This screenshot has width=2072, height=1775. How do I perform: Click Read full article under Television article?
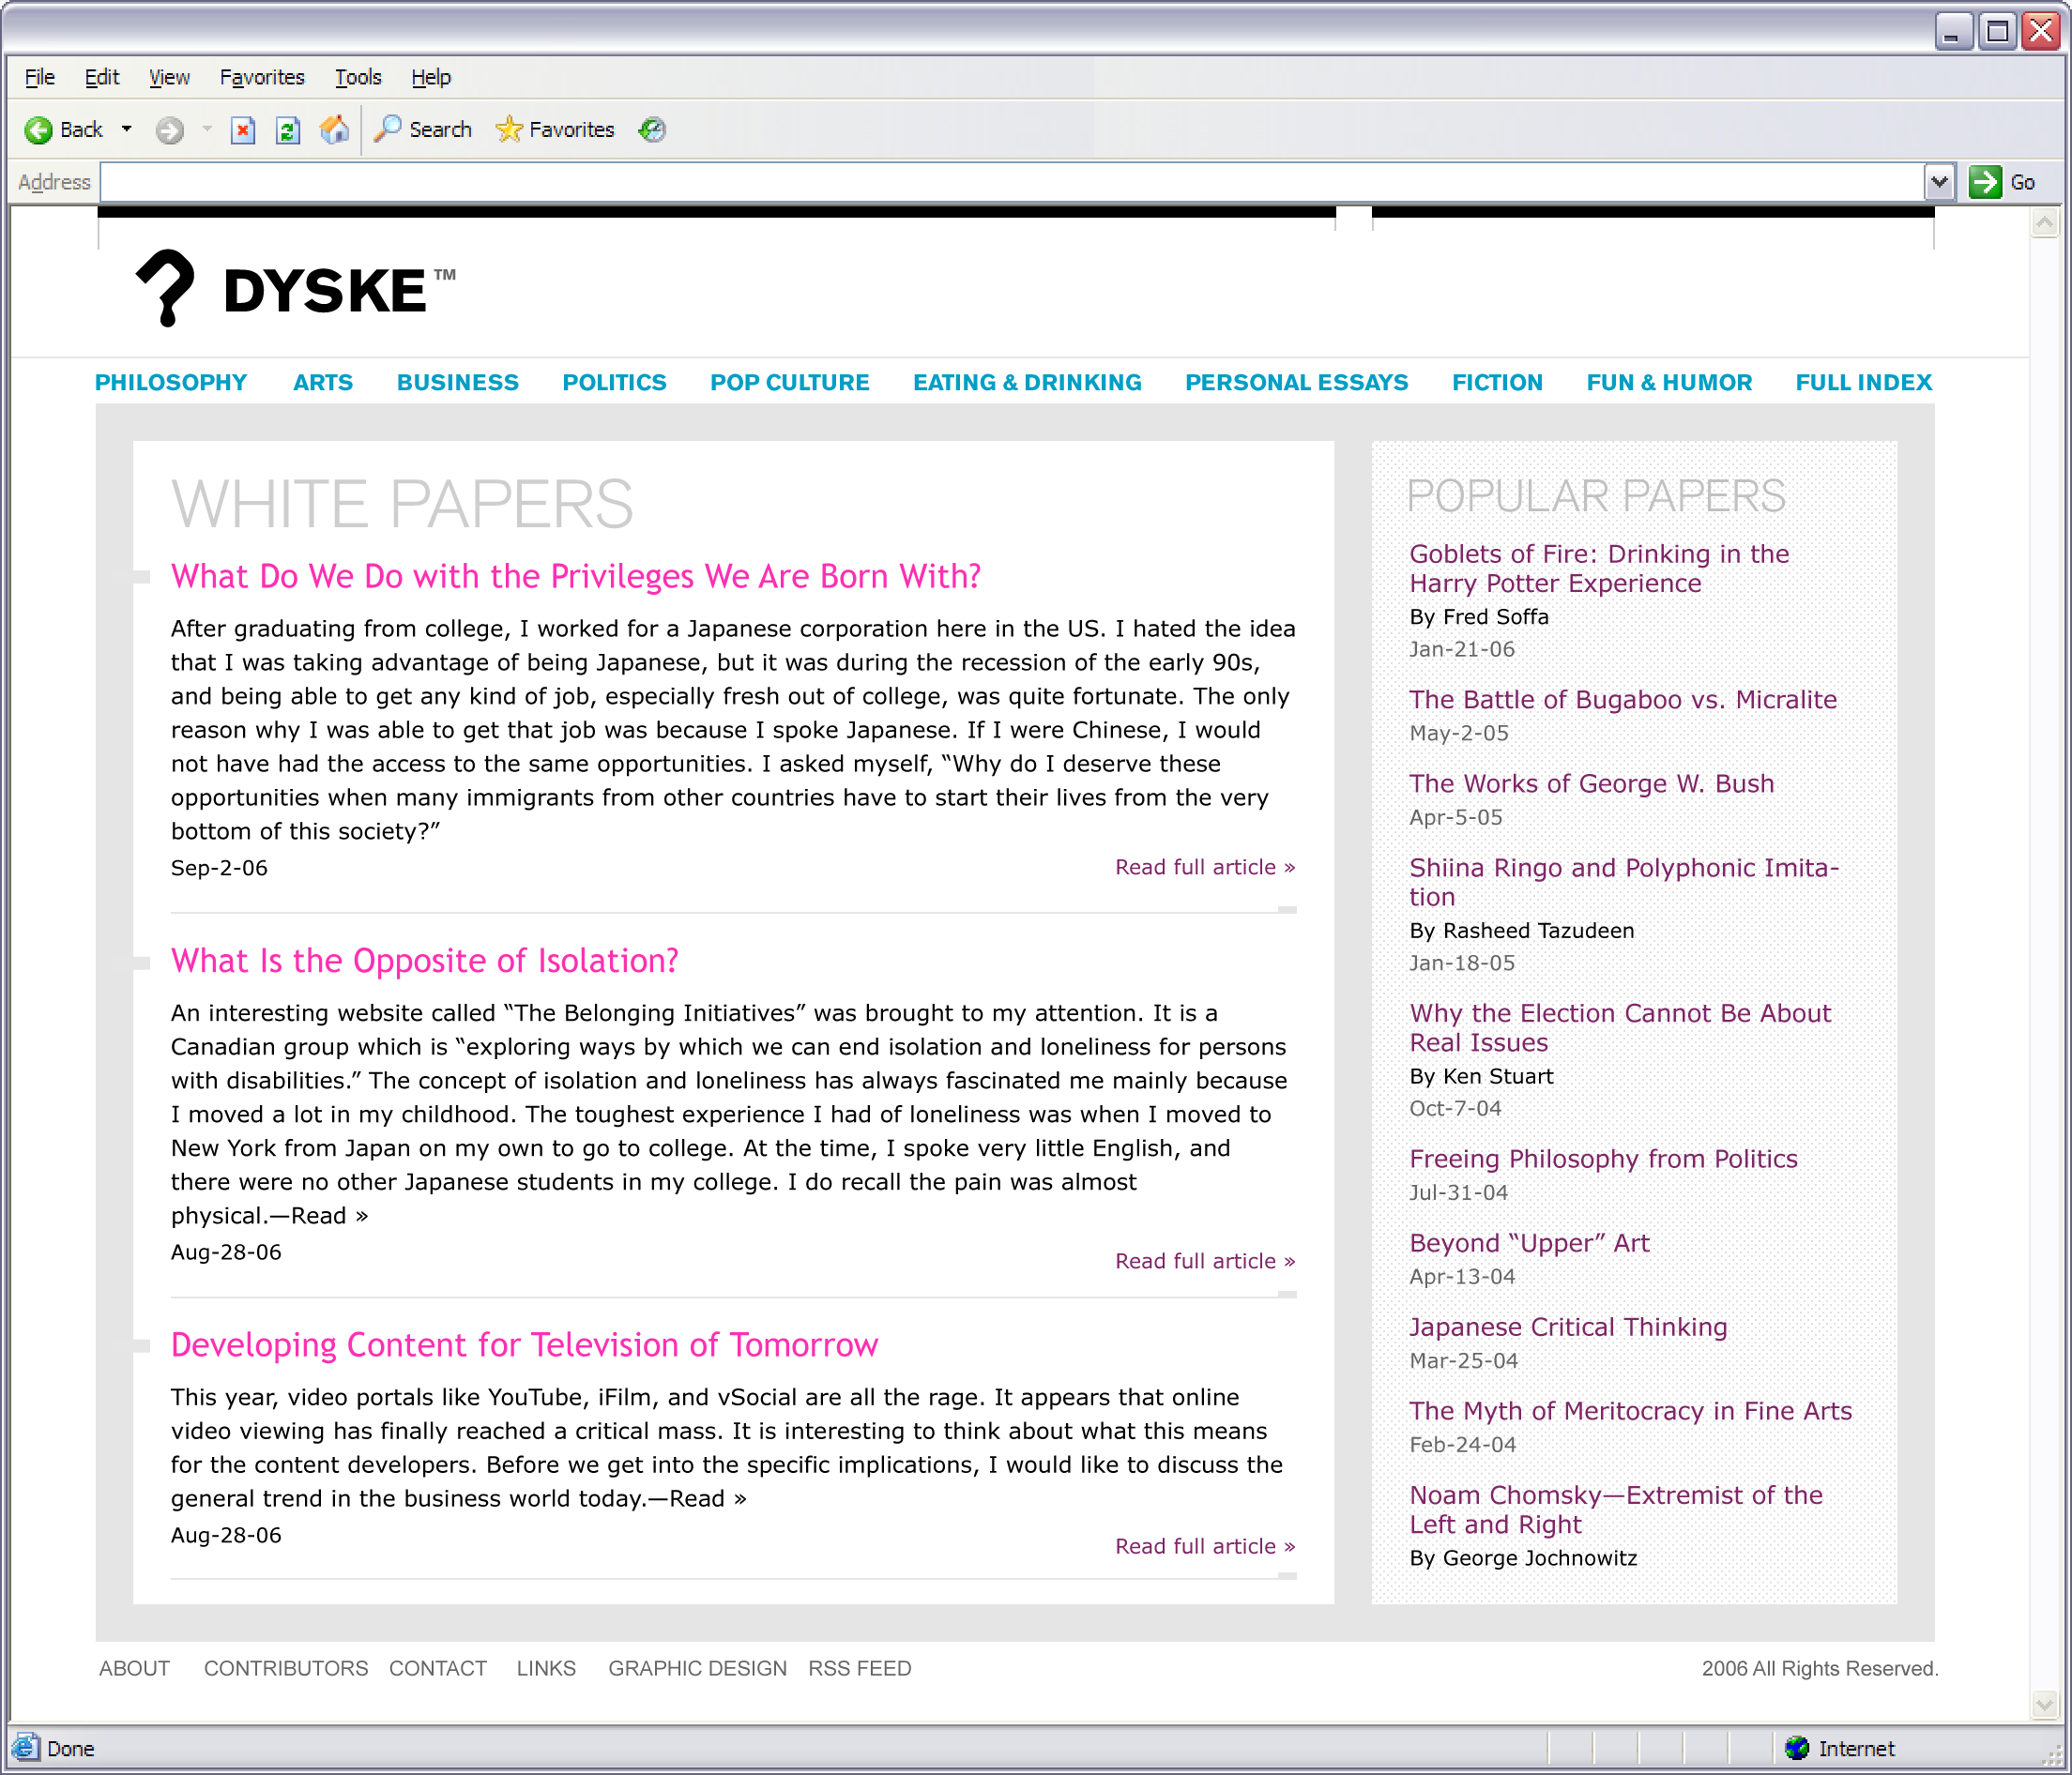click(1205, 1546)
